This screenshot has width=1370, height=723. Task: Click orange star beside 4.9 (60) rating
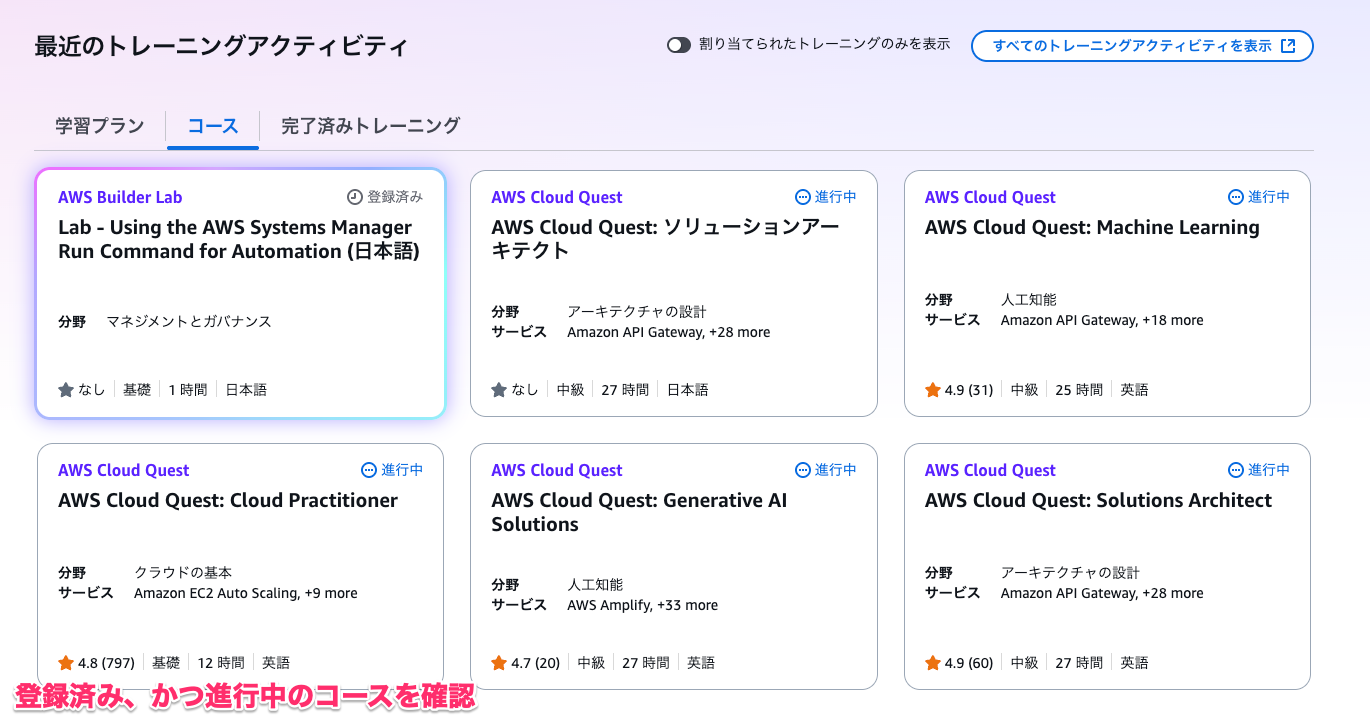(x=933, y=663)
